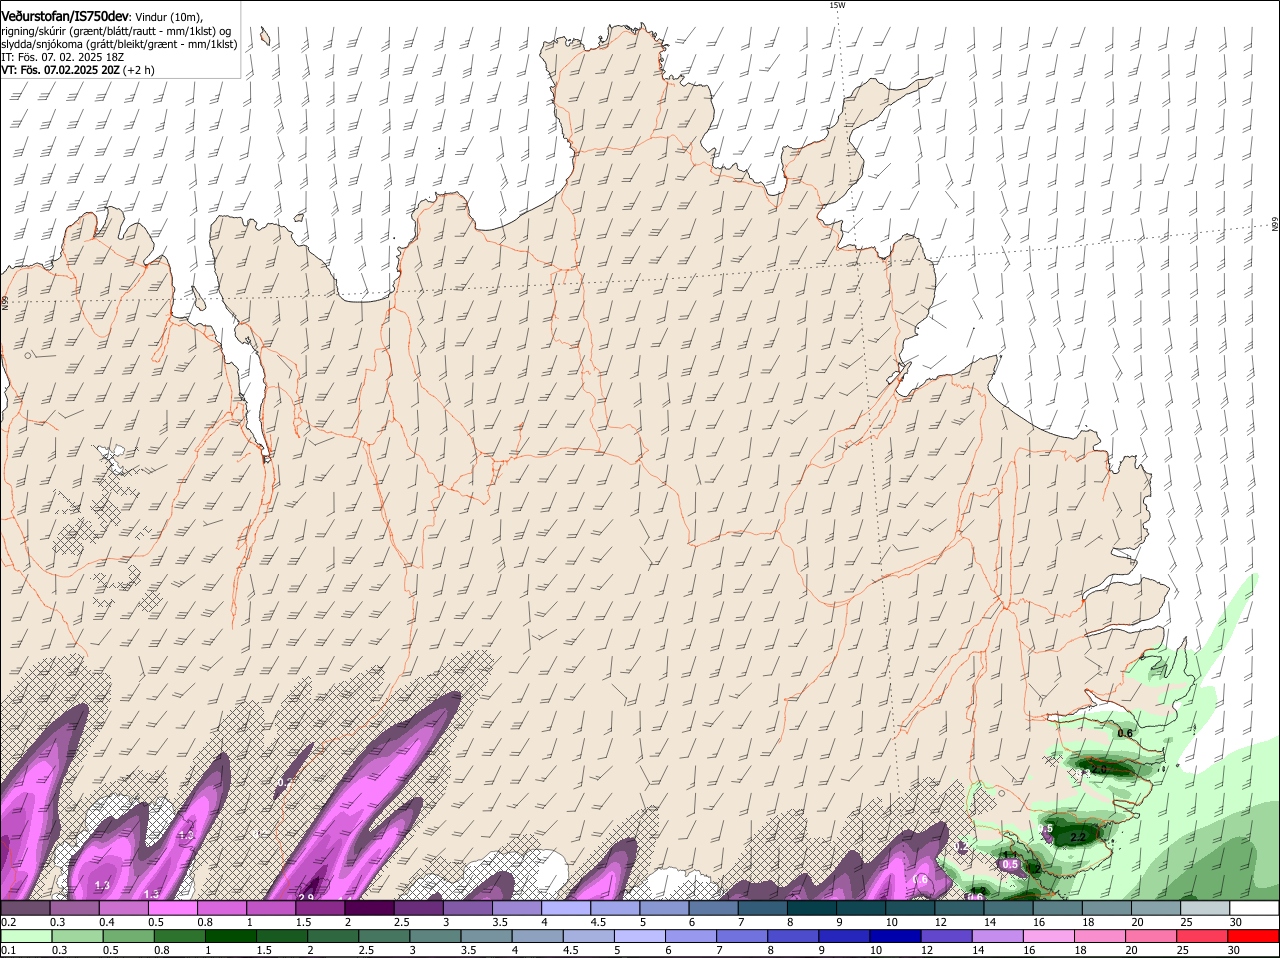Select the dark blue swatch between 10 and 12
The image size is (1280, 958).
coord(896,936)
